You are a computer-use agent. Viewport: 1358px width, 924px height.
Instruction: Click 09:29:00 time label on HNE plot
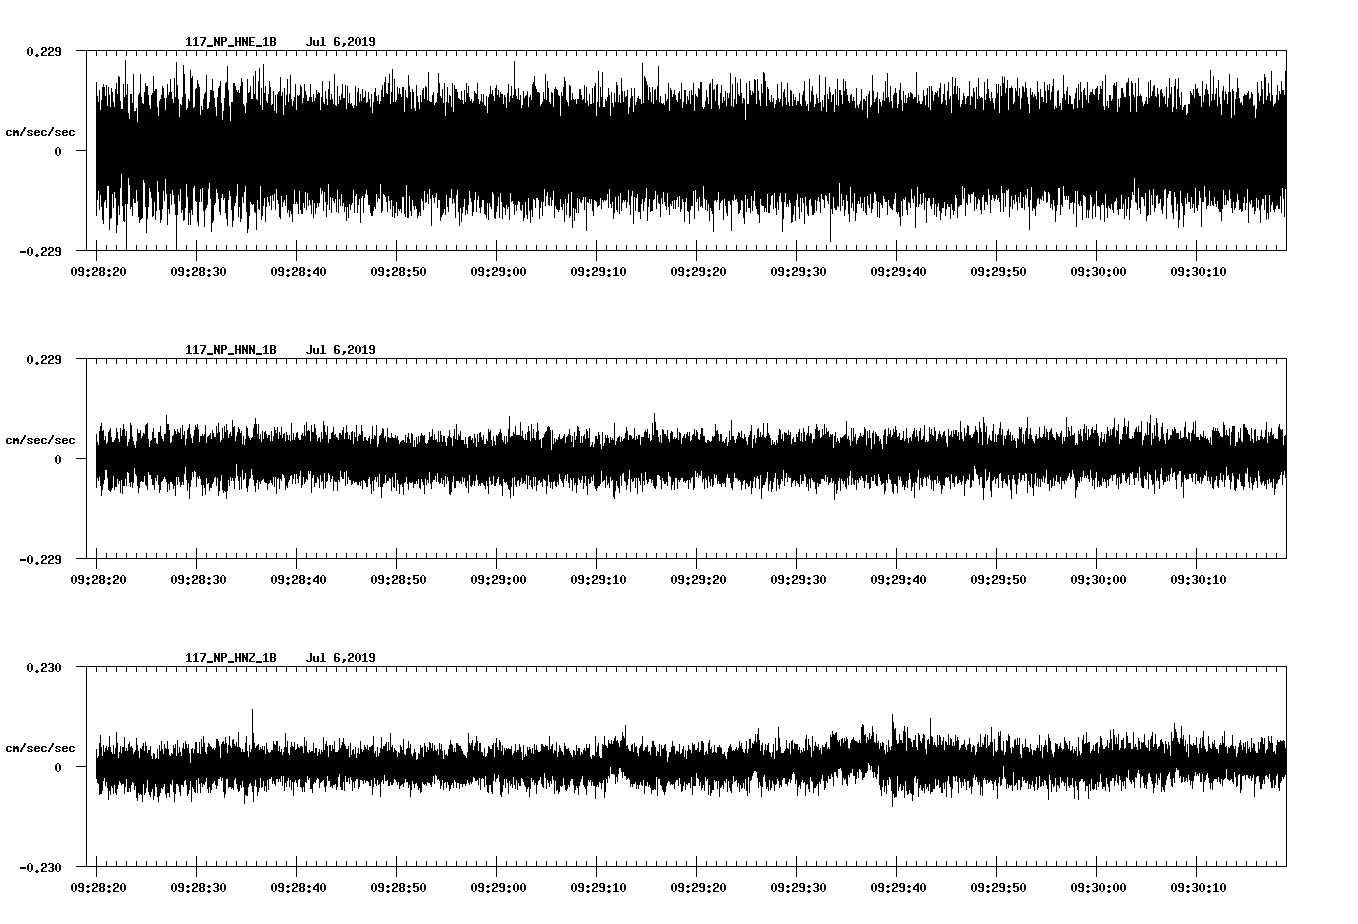tap(497, 271)
